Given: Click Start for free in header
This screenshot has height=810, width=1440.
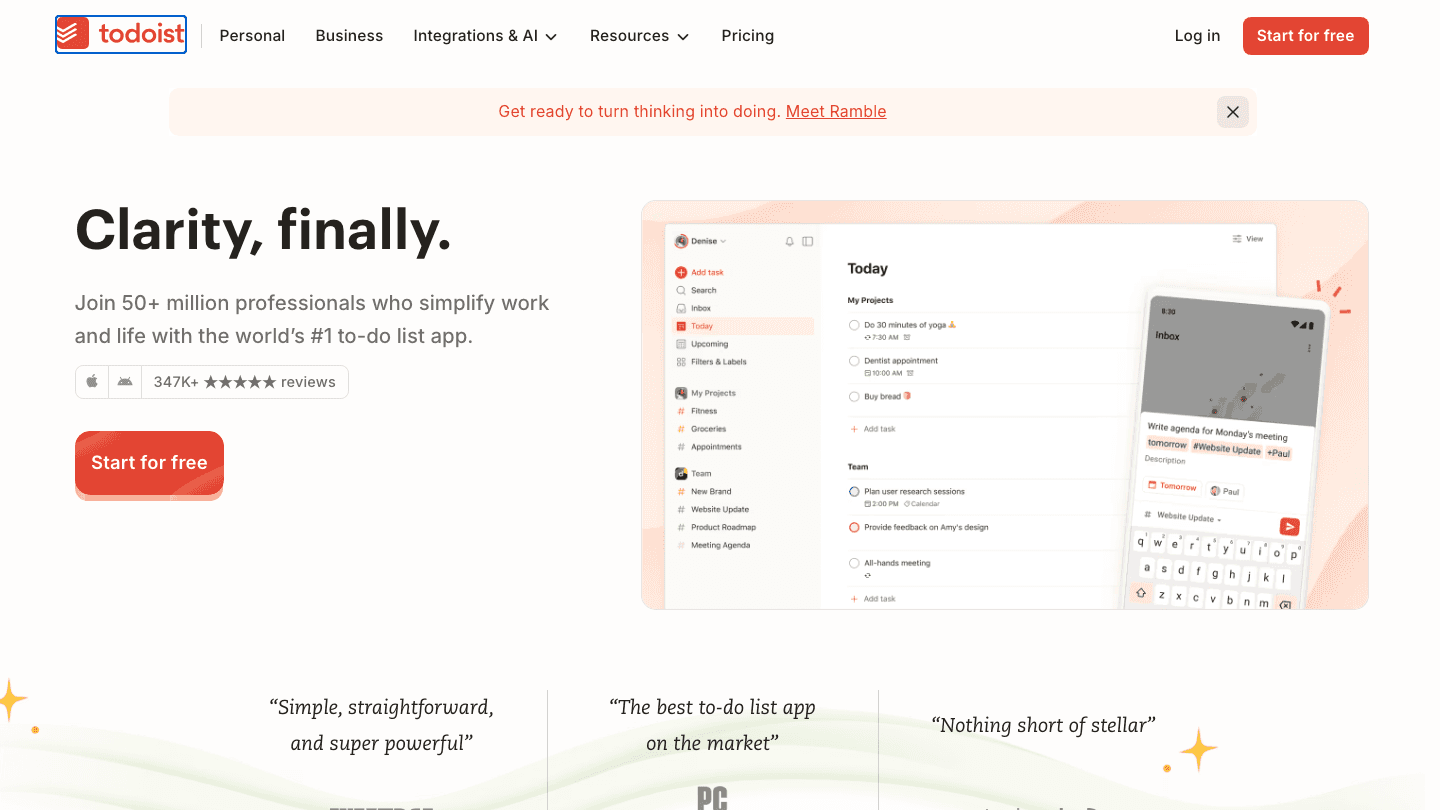Looking at the screenshot, I should point(1305,36).
